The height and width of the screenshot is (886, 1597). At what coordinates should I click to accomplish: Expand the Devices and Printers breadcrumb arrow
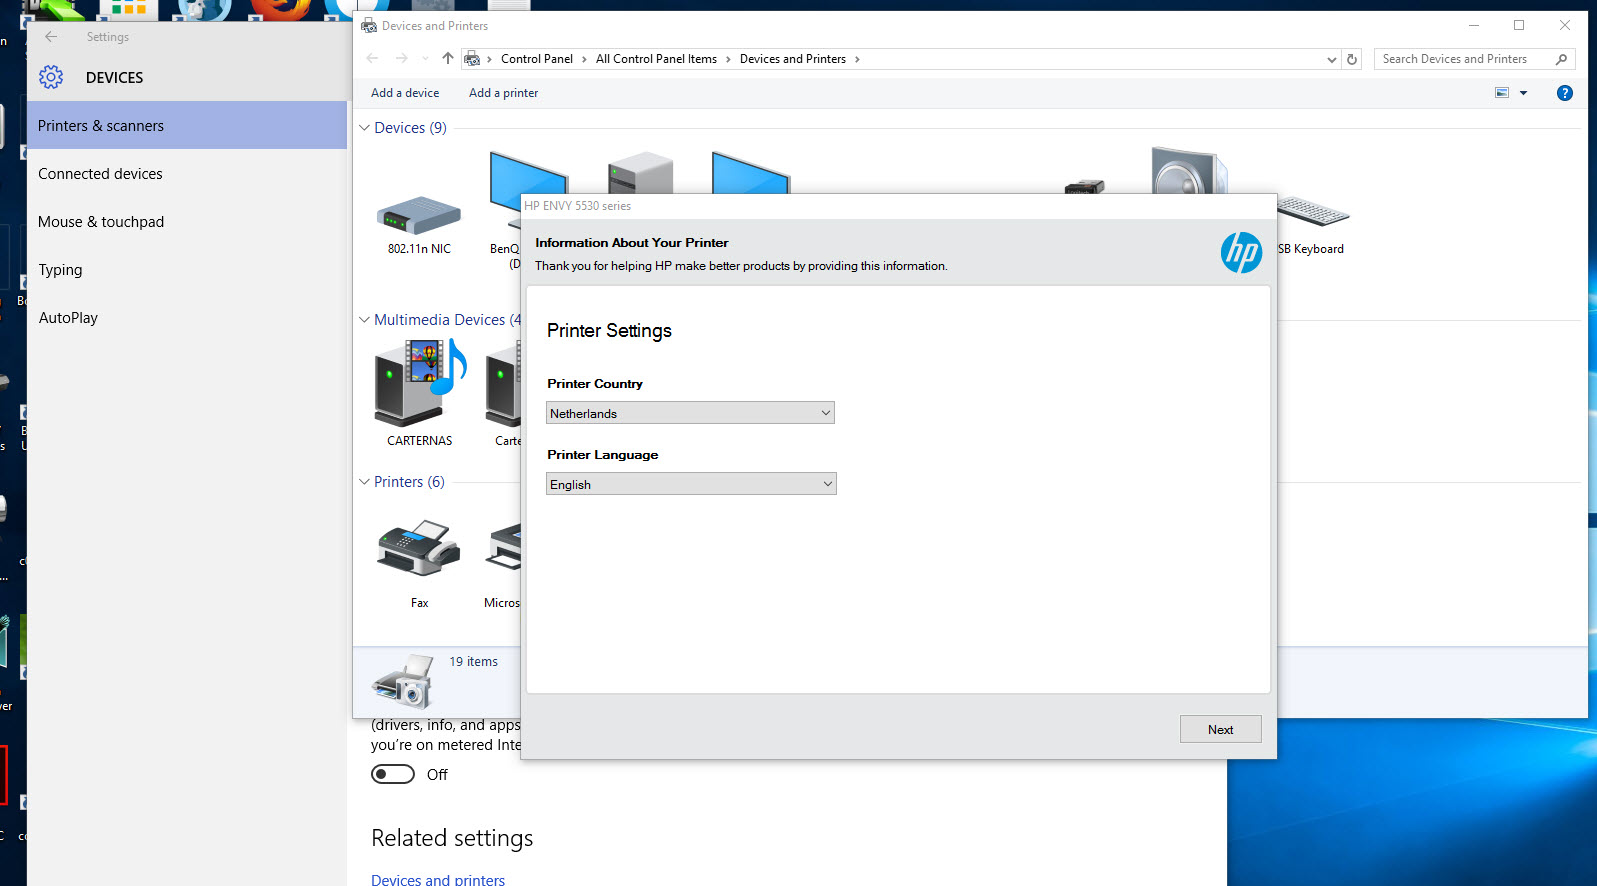point(857,59)
